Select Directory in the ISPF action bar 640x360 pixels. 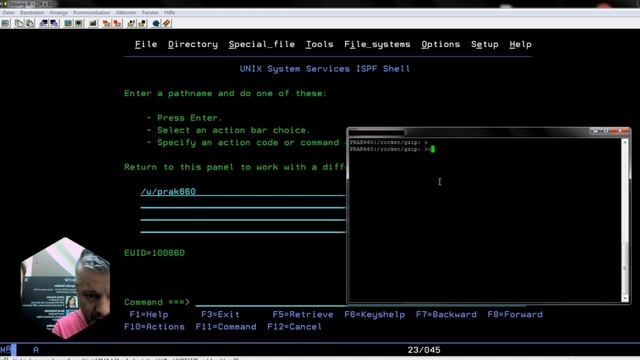tap(193, 44)
